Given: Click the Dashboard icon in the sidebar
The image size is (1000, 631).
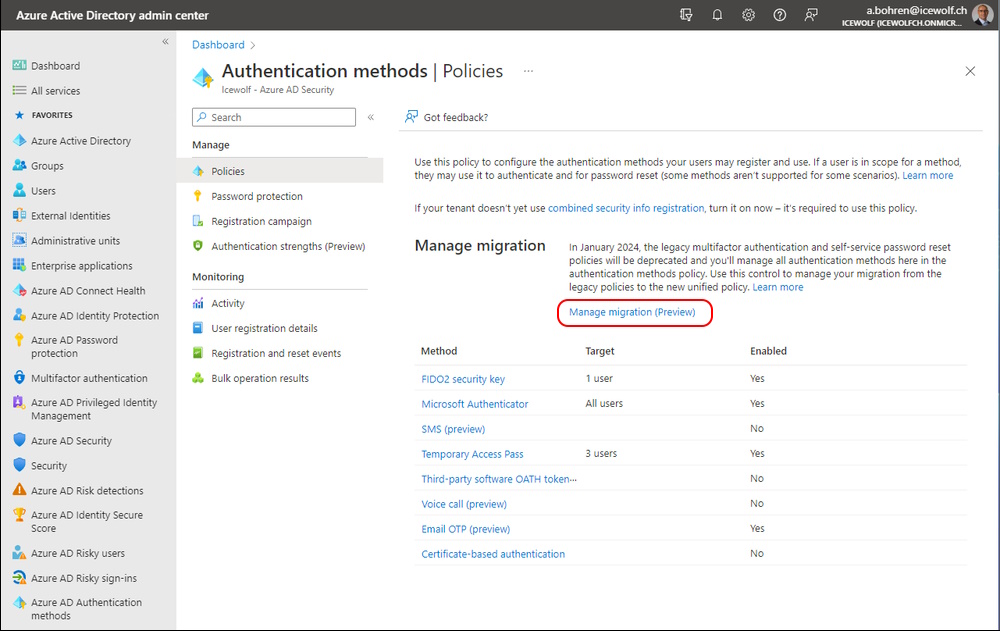Looking at the screenshot, I should [x=19, y=65].
